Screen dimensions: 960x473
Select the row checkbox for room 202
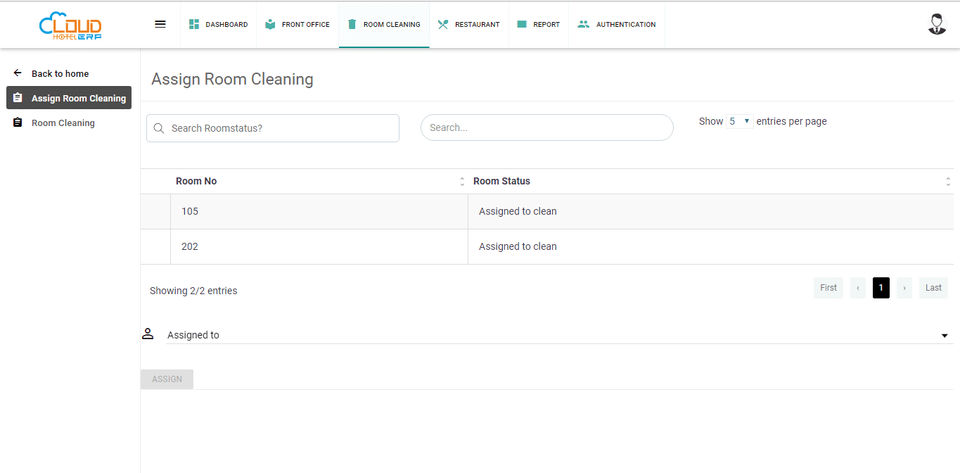point(156,247)
